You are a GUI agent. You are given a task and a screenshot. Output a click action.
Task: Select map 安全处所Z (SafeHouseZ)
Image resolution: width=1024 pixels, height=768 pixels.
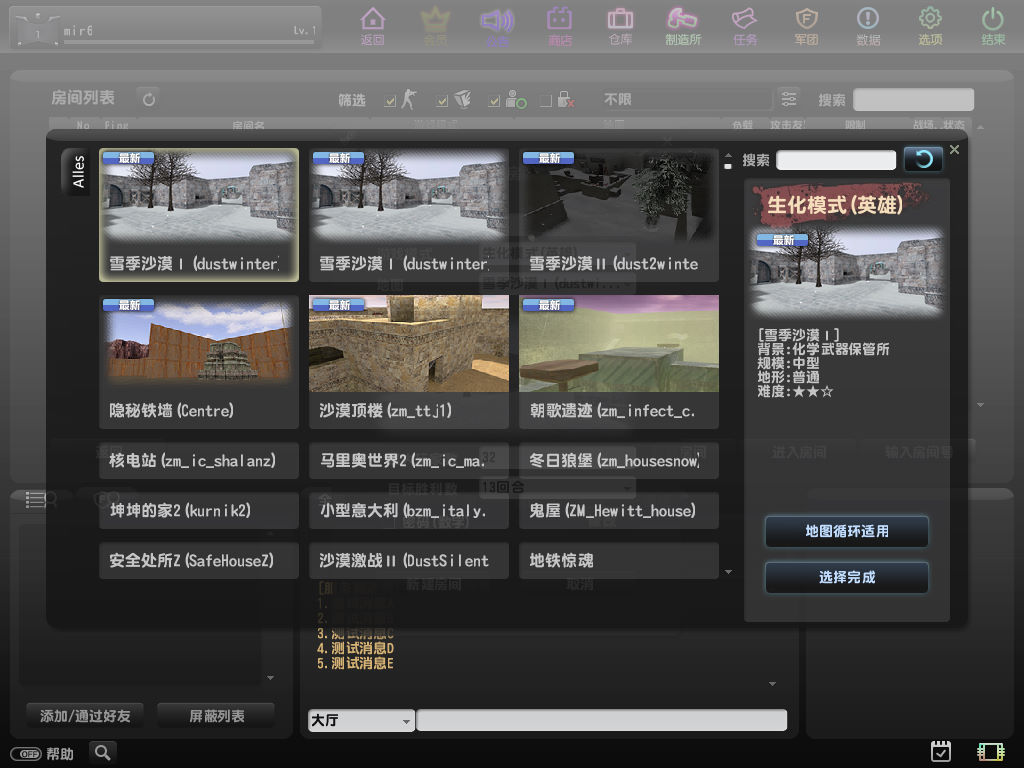click(199, 560)
